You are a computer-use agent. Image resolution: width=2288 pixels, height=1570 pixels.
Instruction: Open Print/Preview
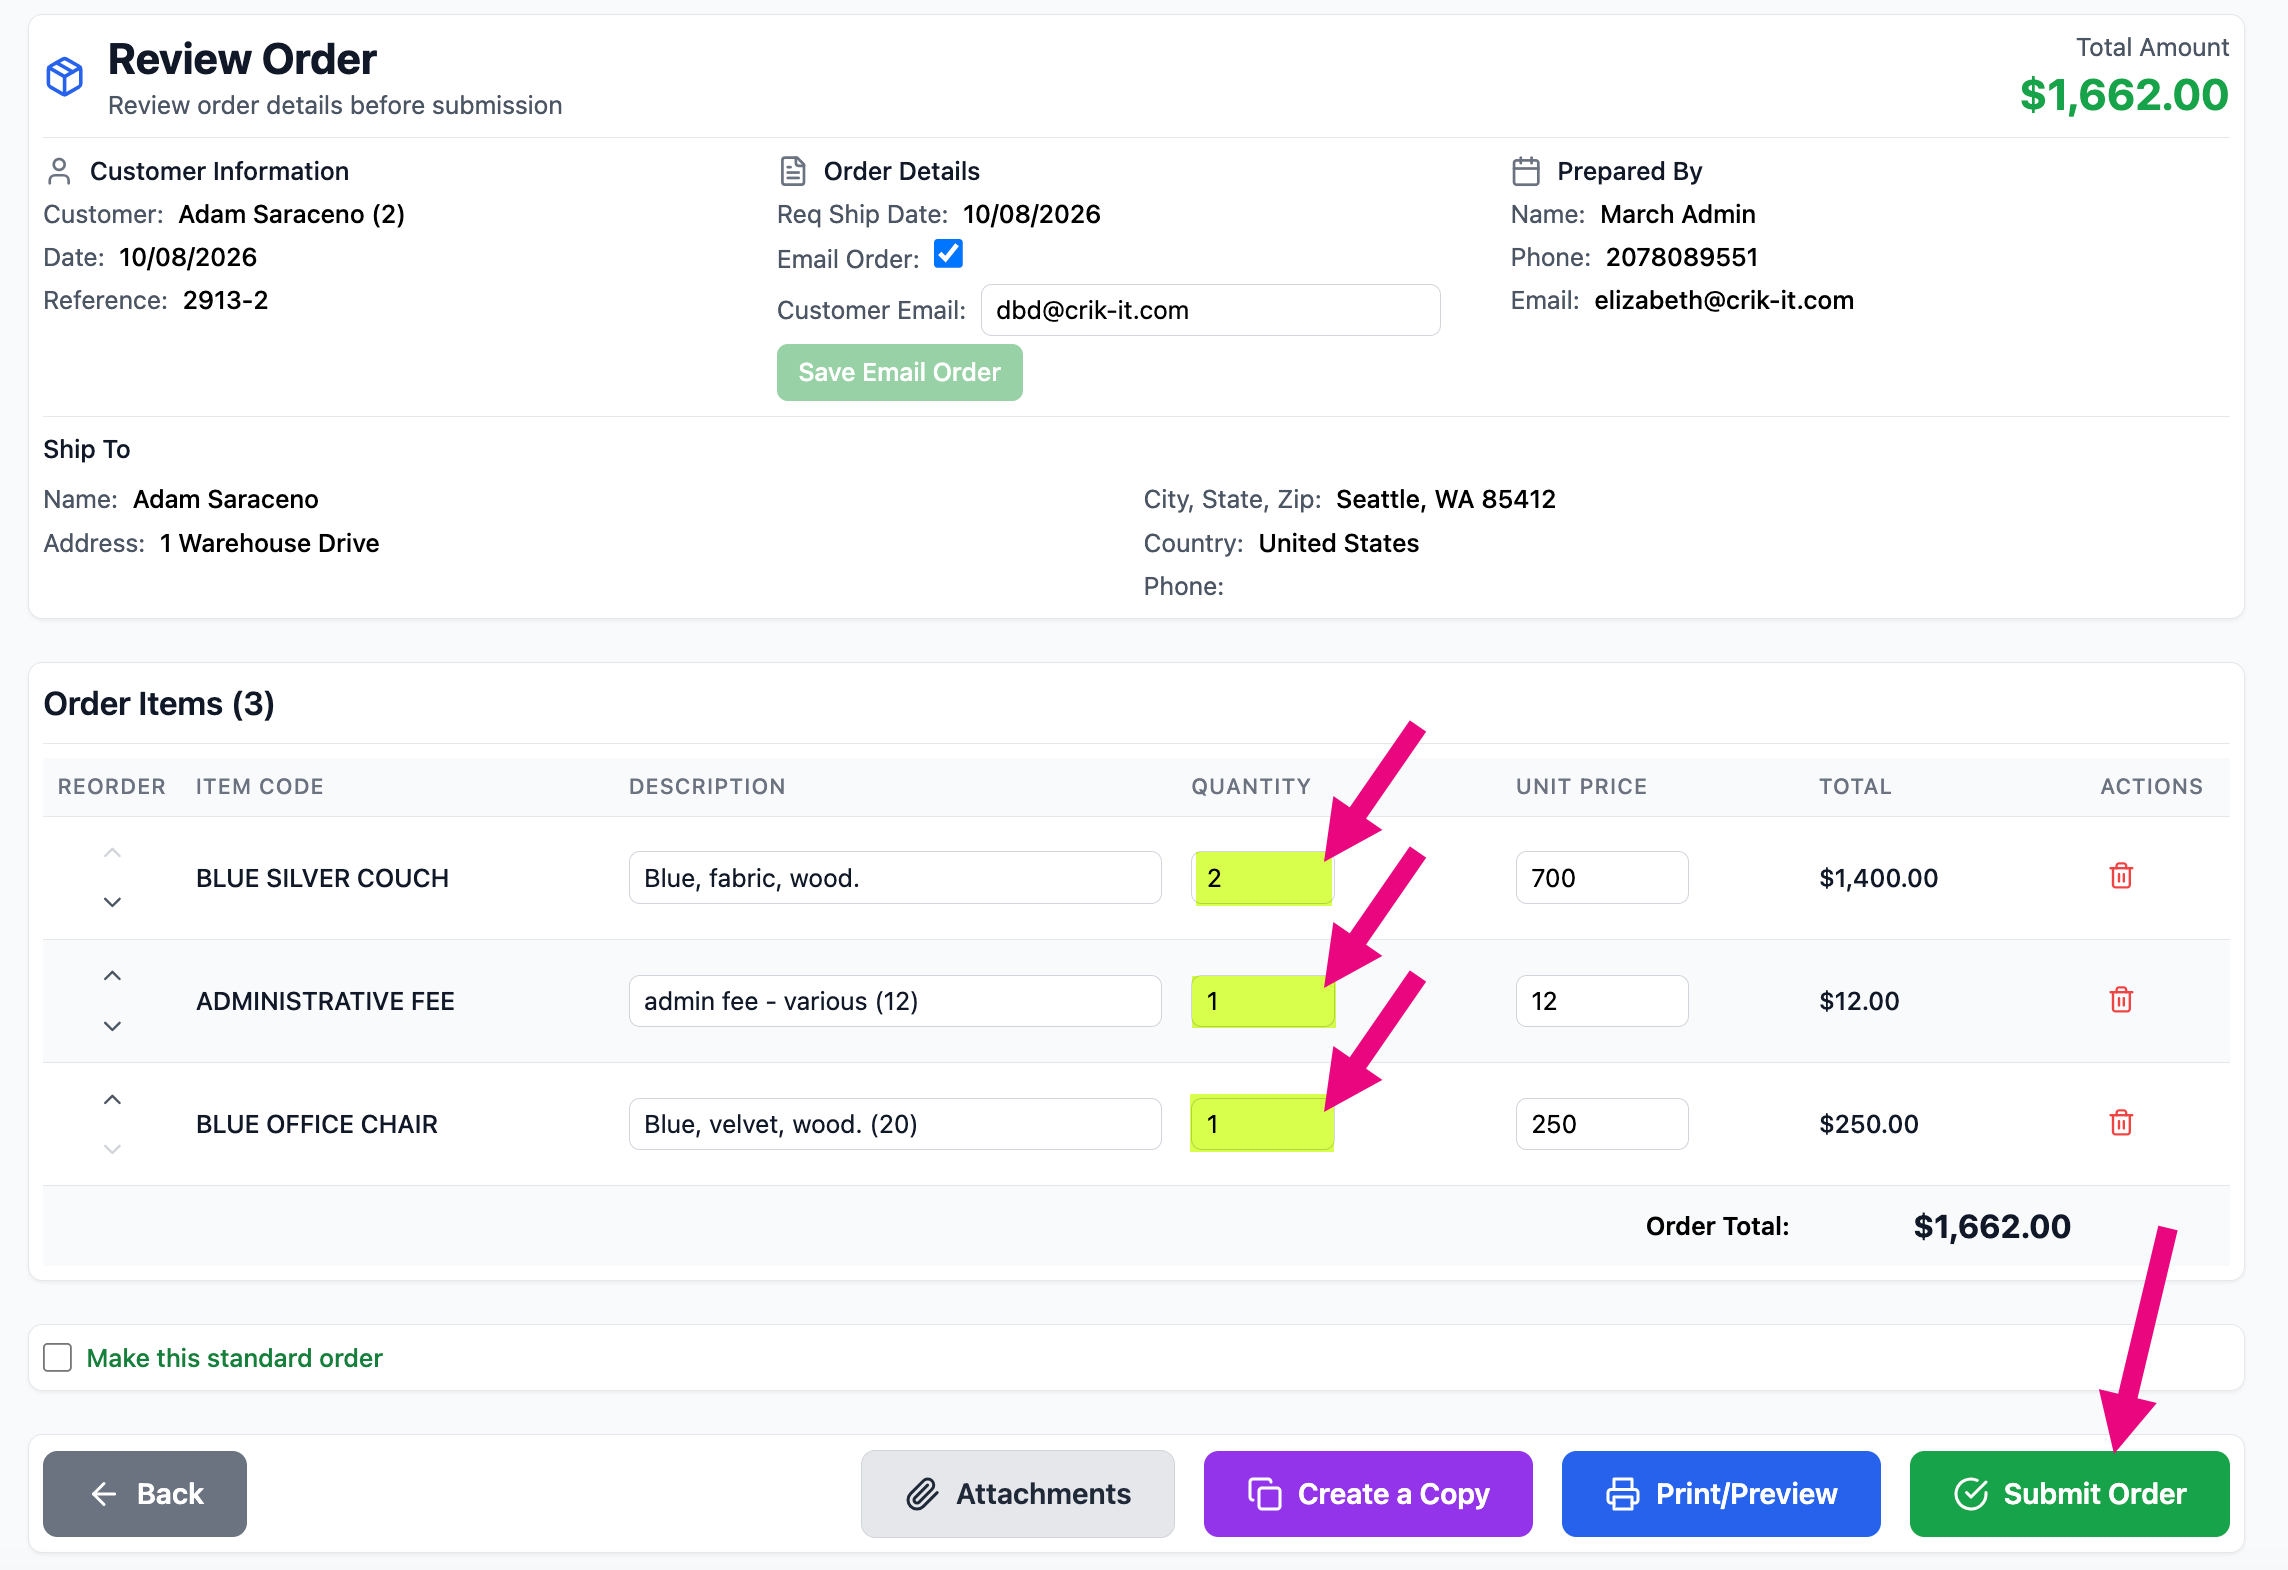1720,1493
